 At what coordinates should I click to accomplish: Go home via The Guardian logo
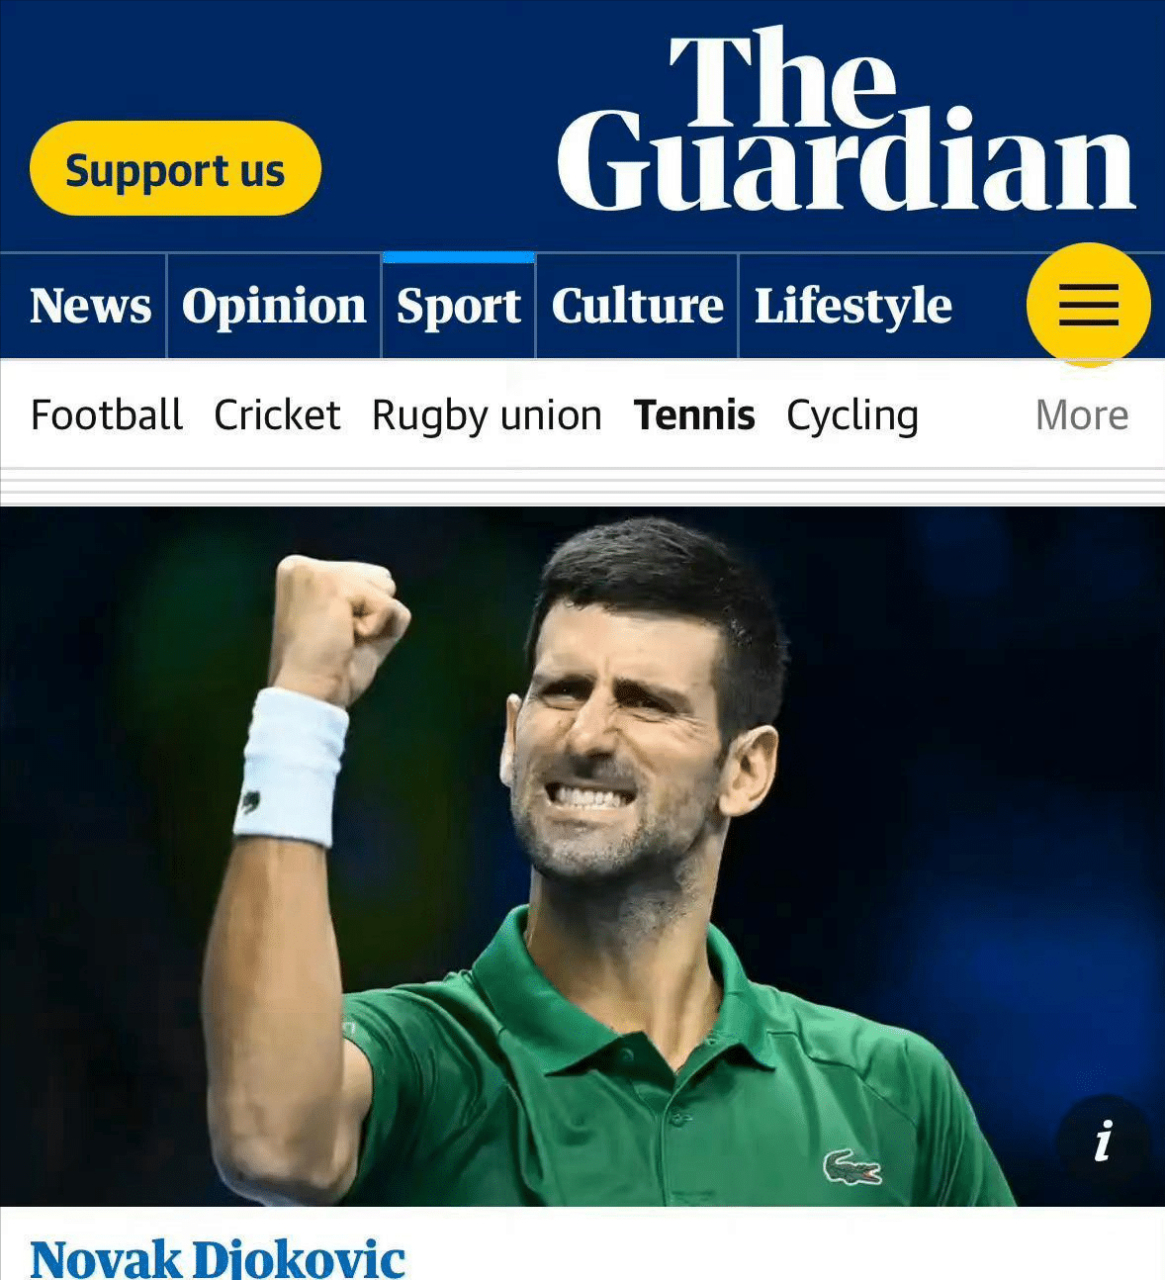[x=846, y=122]
